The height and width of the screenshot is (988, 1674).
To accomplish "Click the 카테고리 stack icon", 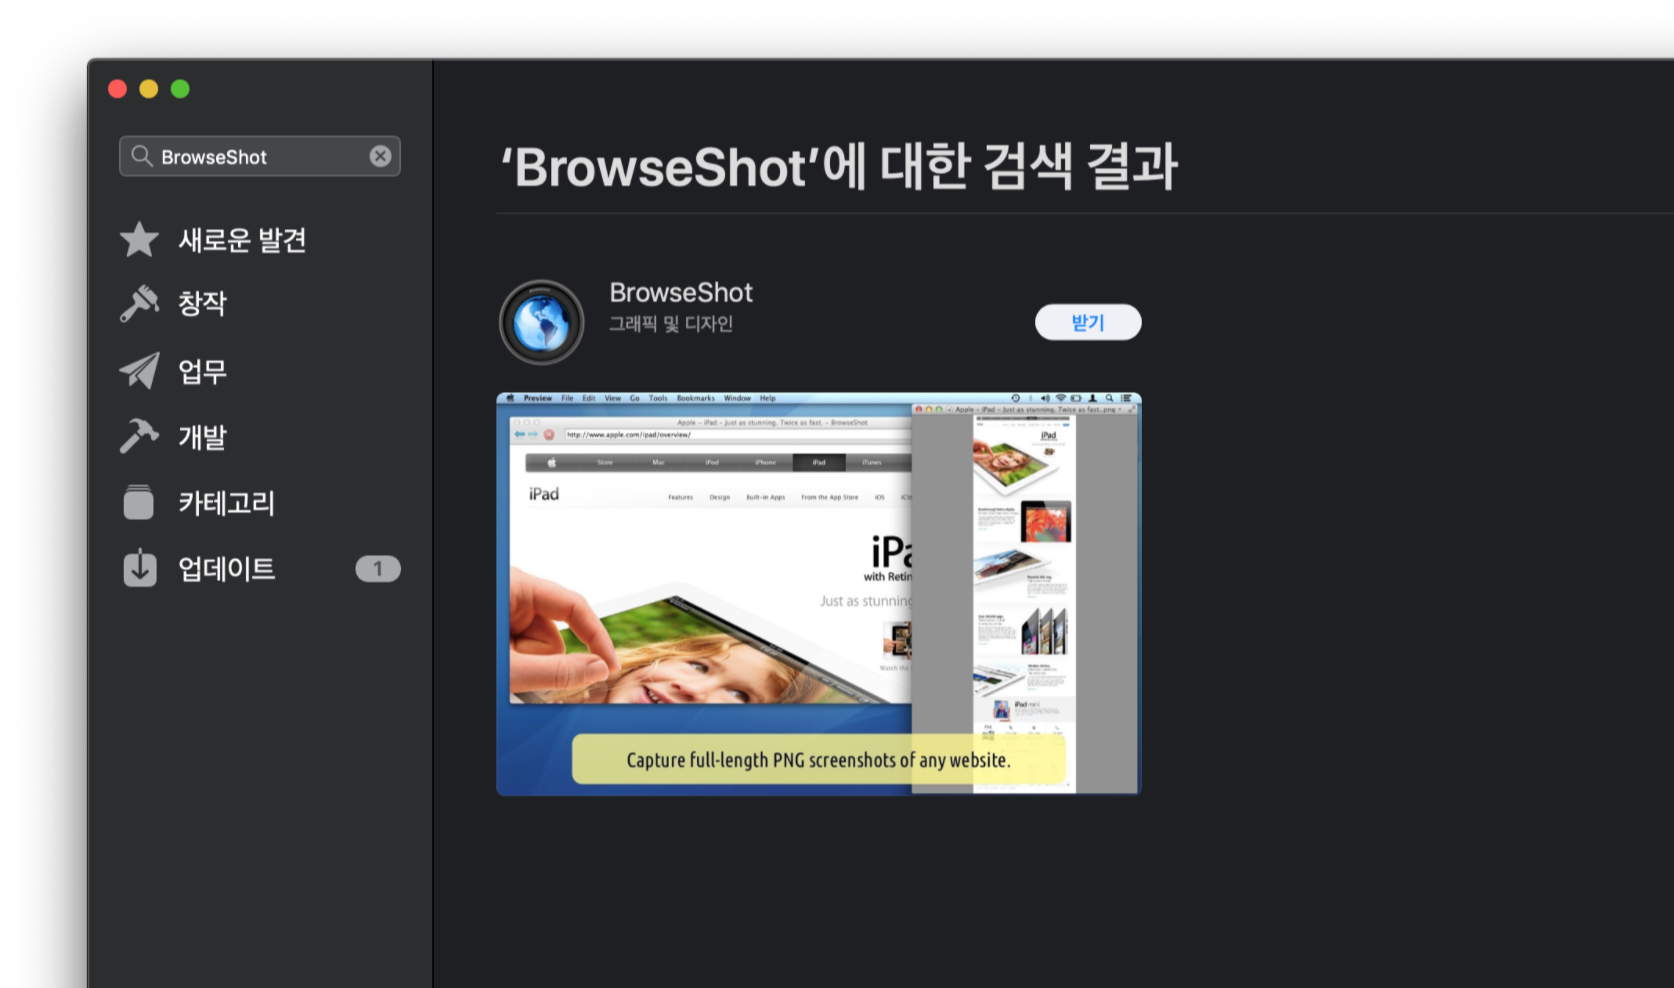I will [139, 502].
